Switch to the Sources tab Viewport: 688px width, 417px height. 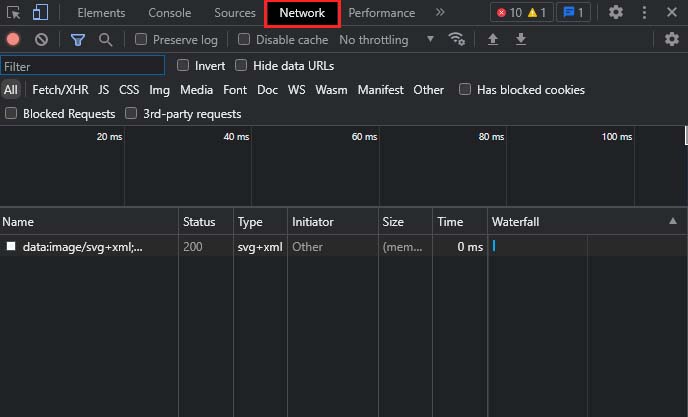[235, 13]
